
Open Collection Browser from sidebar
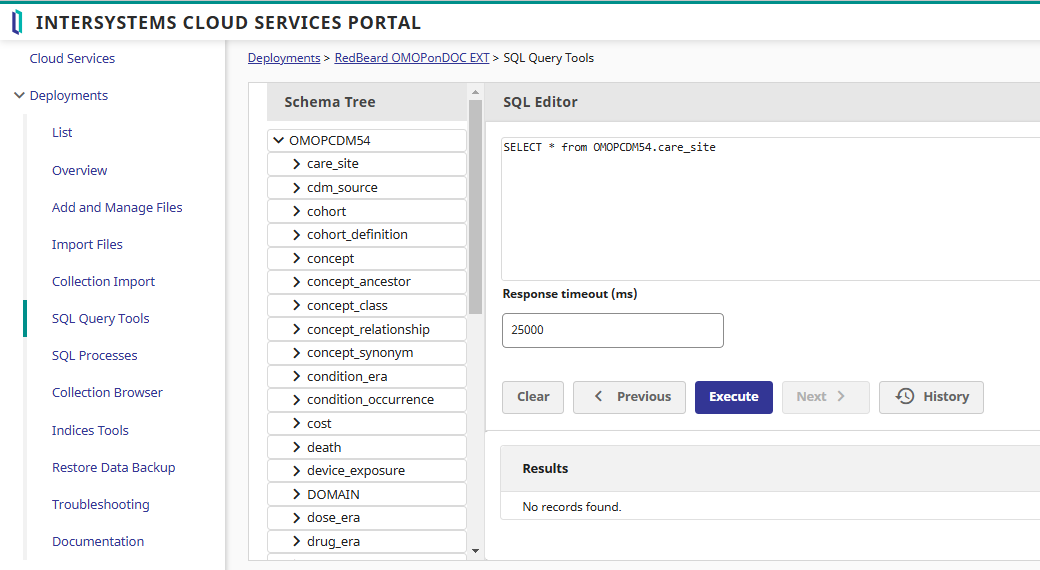[107, 393]
